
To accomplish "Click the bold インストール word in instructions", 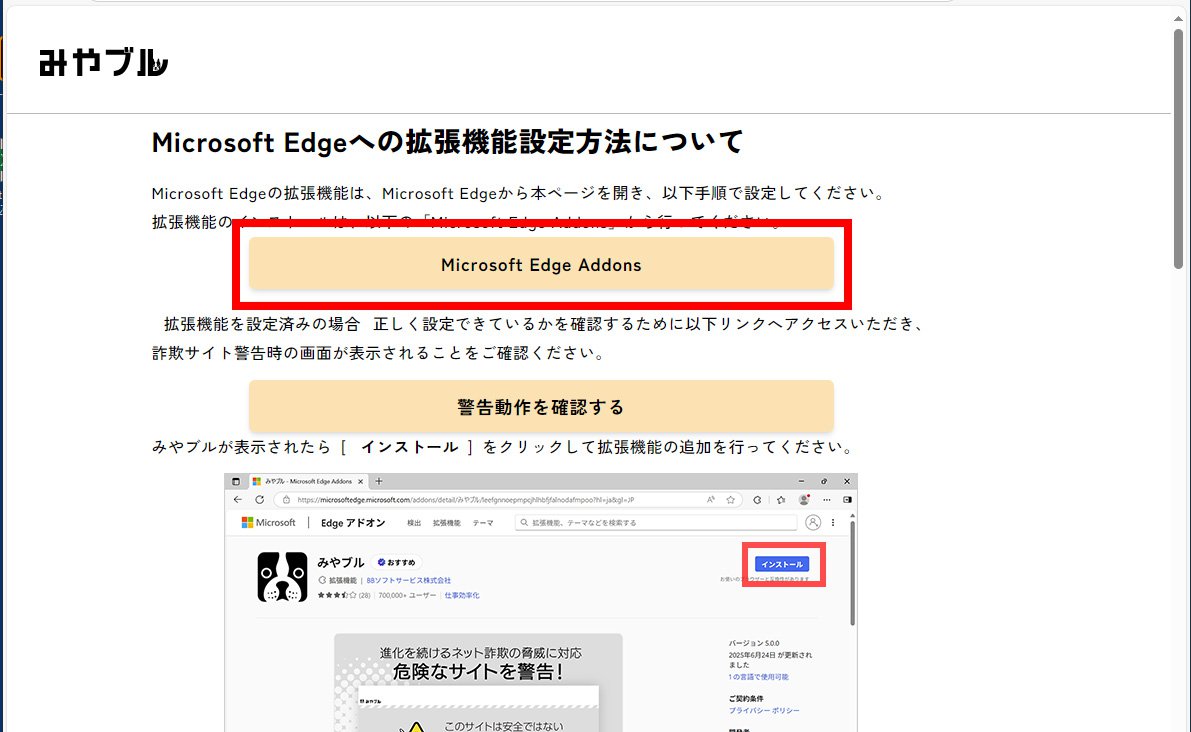I will [409, 447].
